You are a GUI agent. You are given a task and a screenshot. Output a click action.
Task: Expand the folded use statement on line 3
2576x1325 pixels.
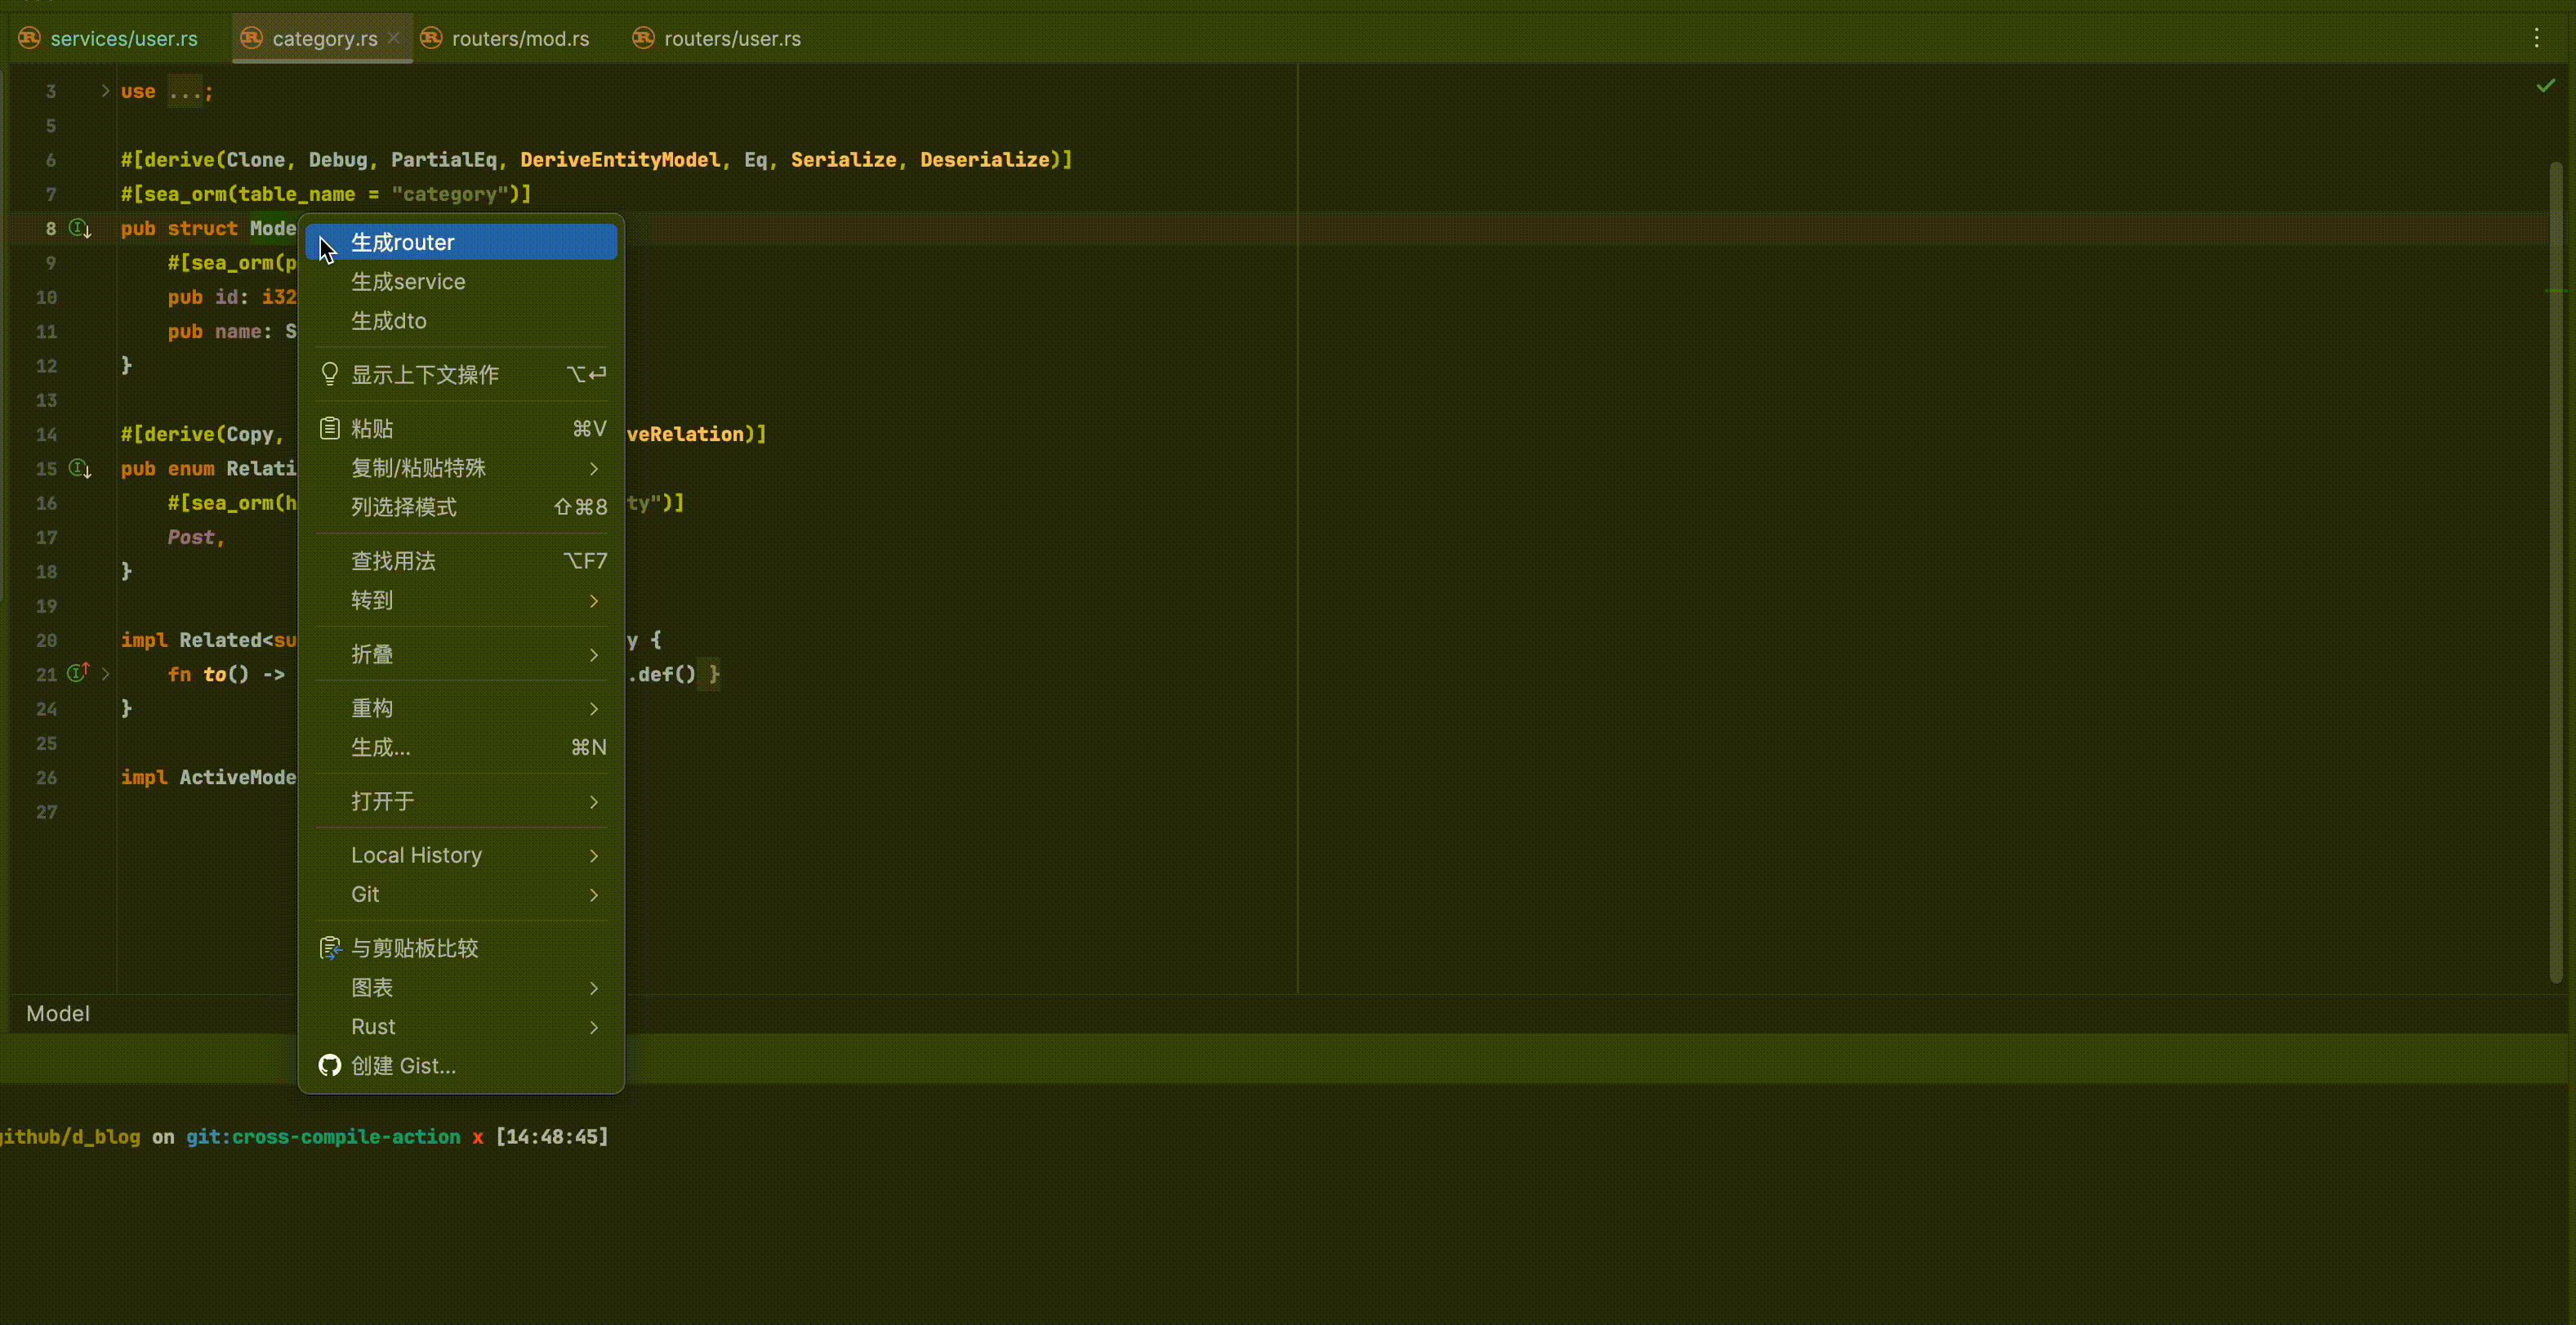click(105, 91)
